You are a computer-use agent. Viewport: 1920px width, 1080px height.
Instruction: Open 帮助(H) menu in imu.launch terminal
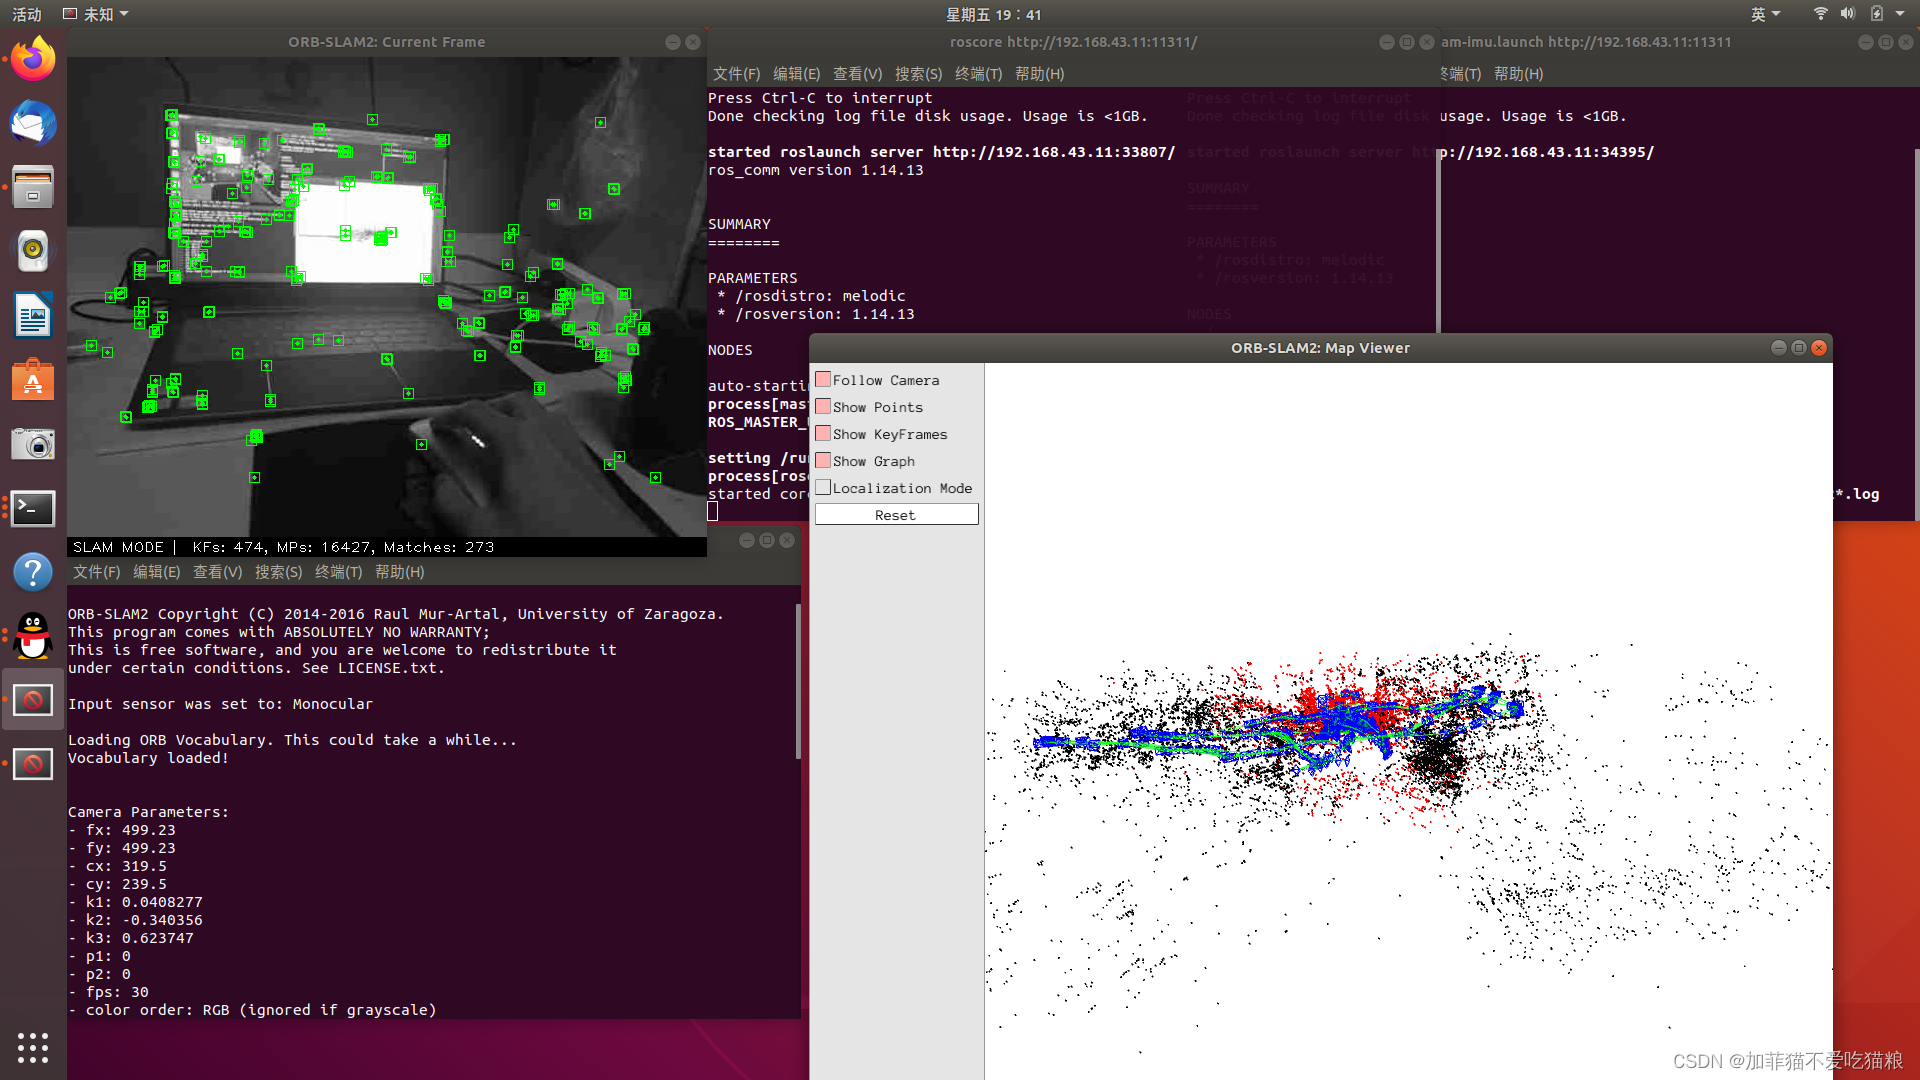[x=1518, y=74]
